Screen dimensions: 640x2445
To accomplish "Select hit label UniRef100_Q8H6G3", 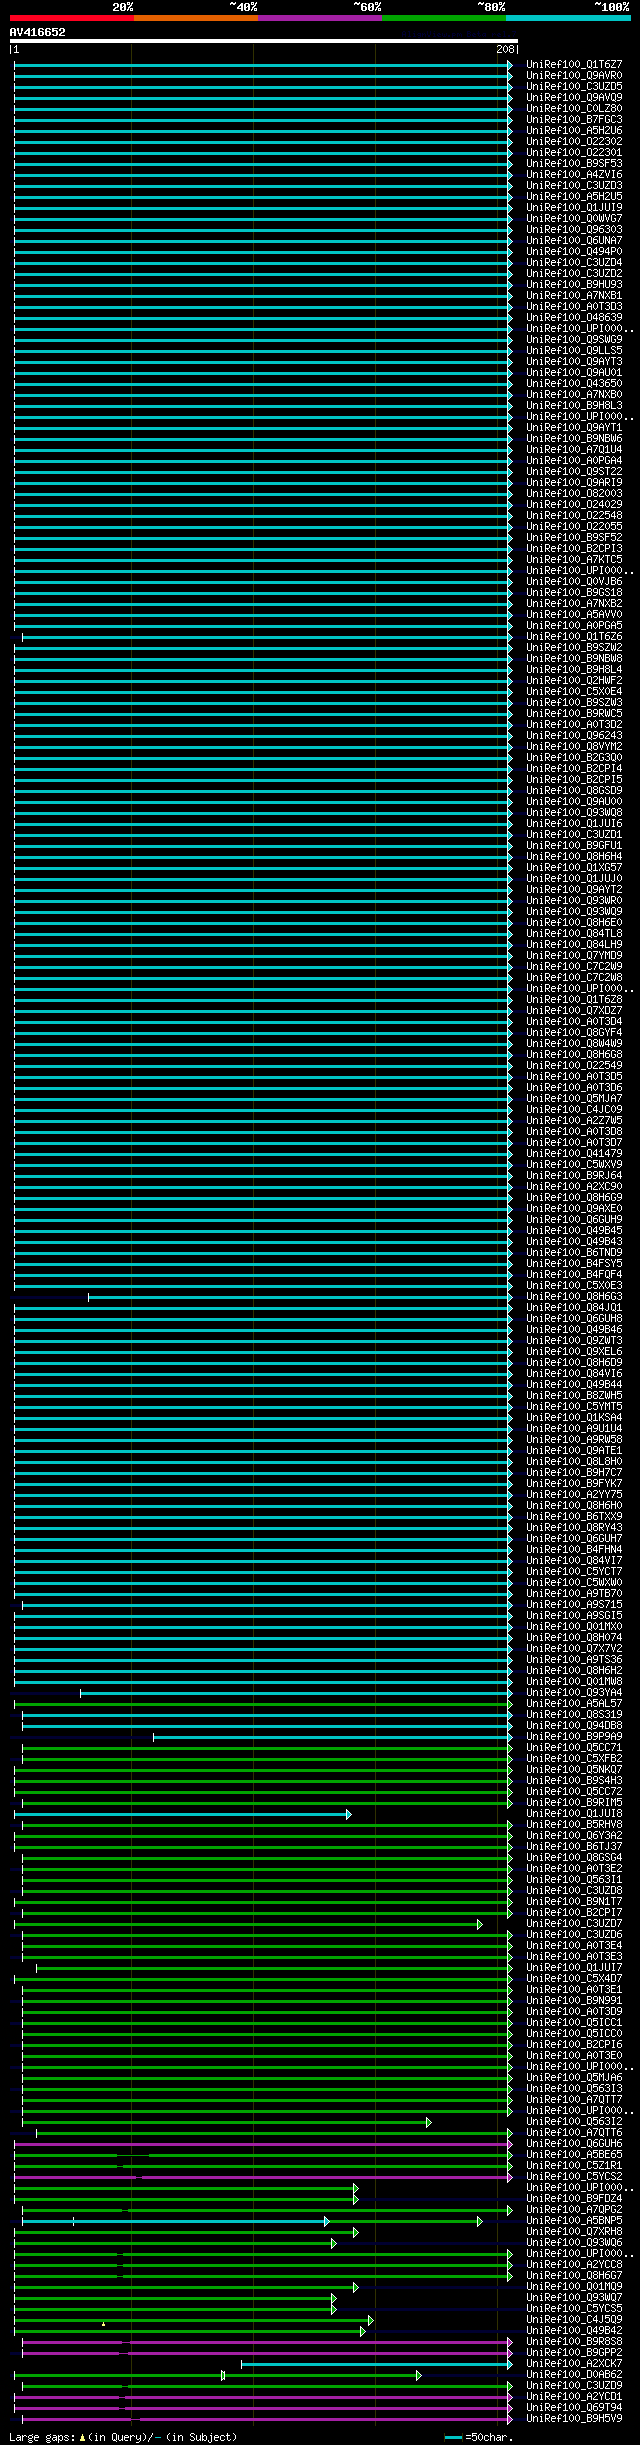I will [574, 1296].
